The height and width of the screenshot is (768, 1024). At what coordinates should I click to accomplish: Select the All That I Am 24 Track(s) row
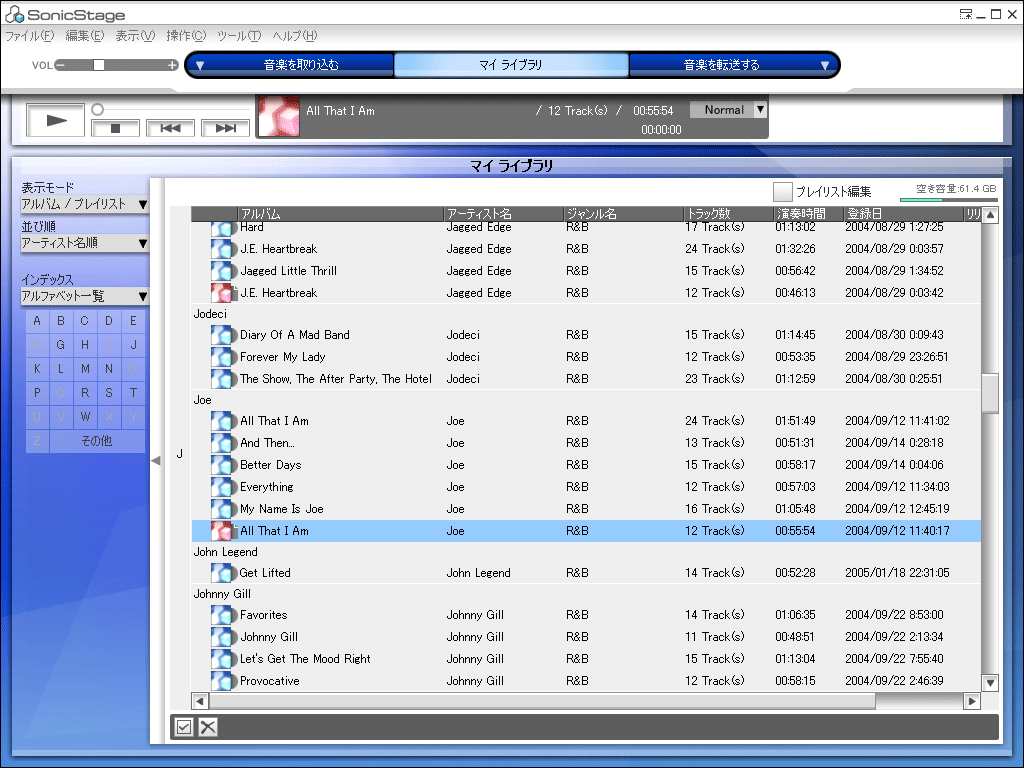click(586, 421)
